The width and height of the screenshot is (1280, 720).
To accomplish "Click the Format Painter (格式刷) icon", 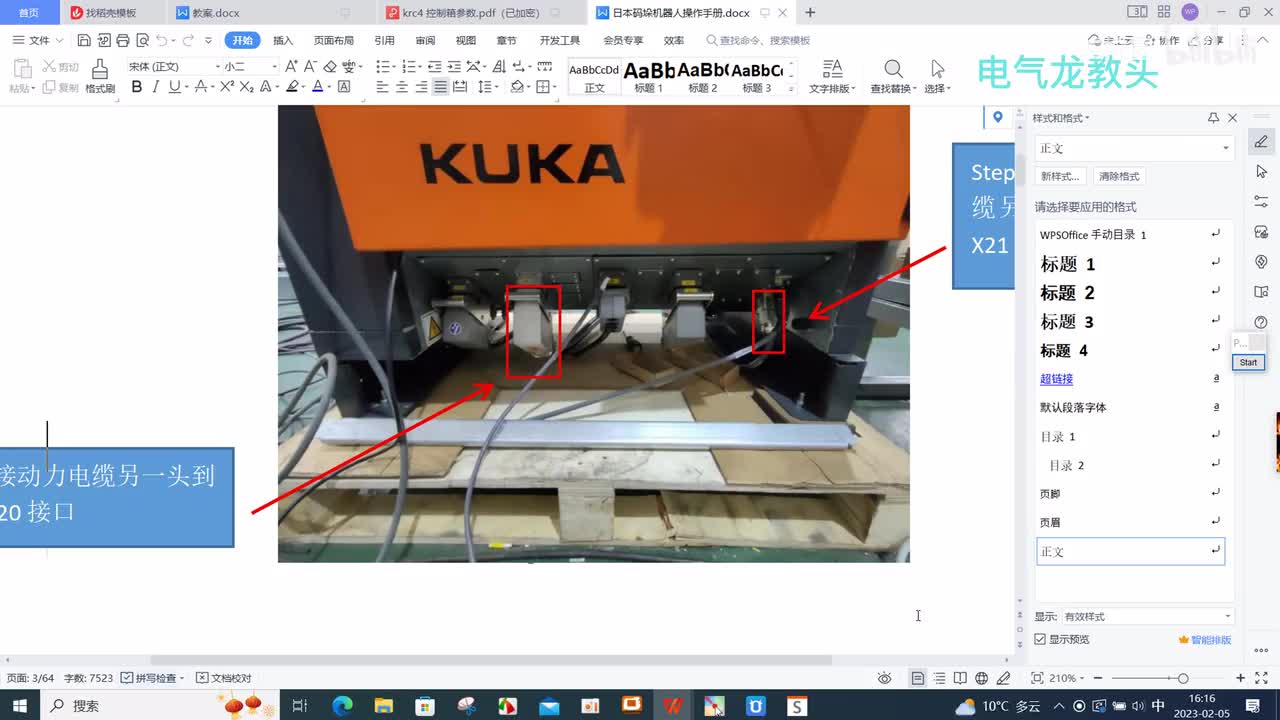I will (100, 69).
